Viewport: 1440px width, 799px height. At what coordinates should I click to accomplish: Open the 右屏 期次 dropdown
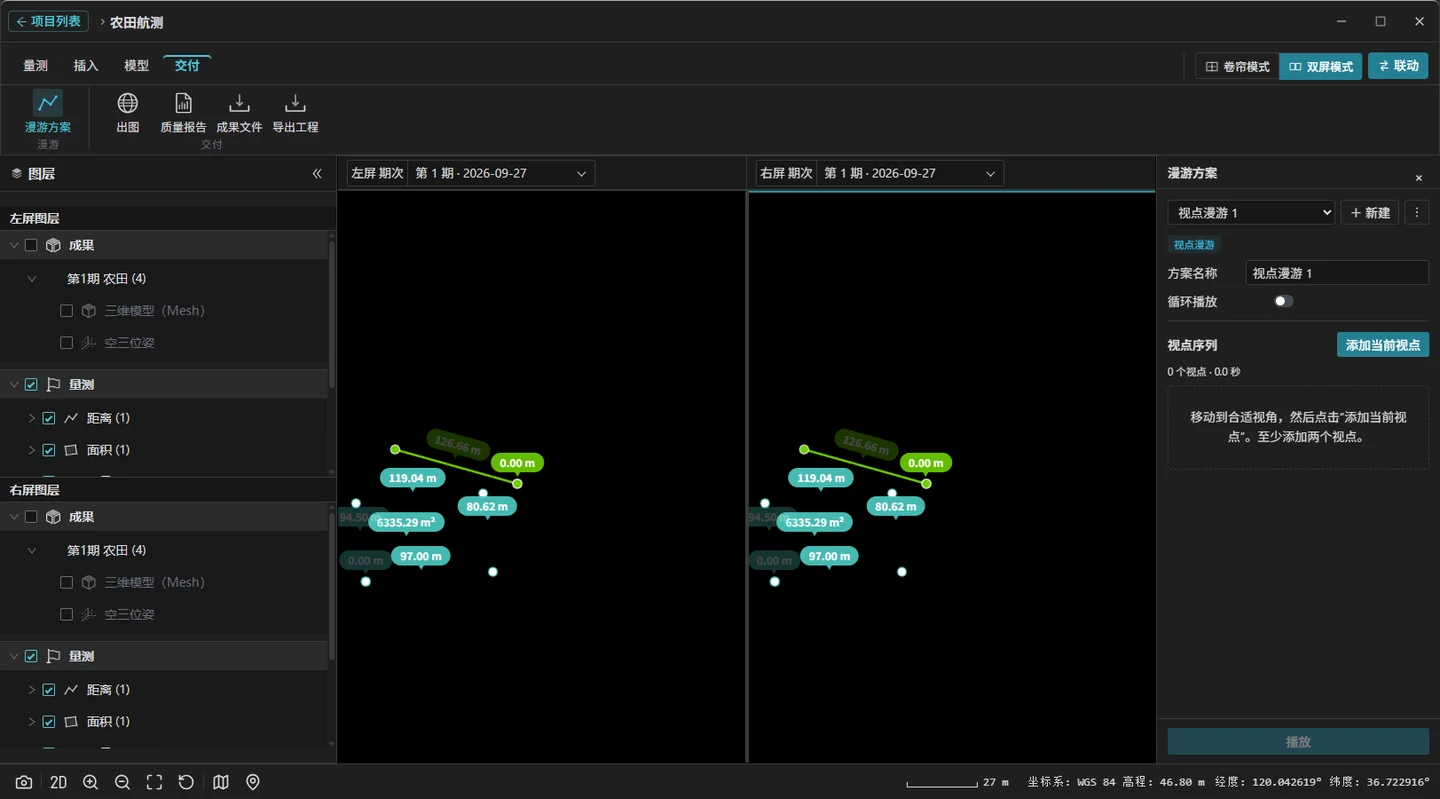pos(910,173)
